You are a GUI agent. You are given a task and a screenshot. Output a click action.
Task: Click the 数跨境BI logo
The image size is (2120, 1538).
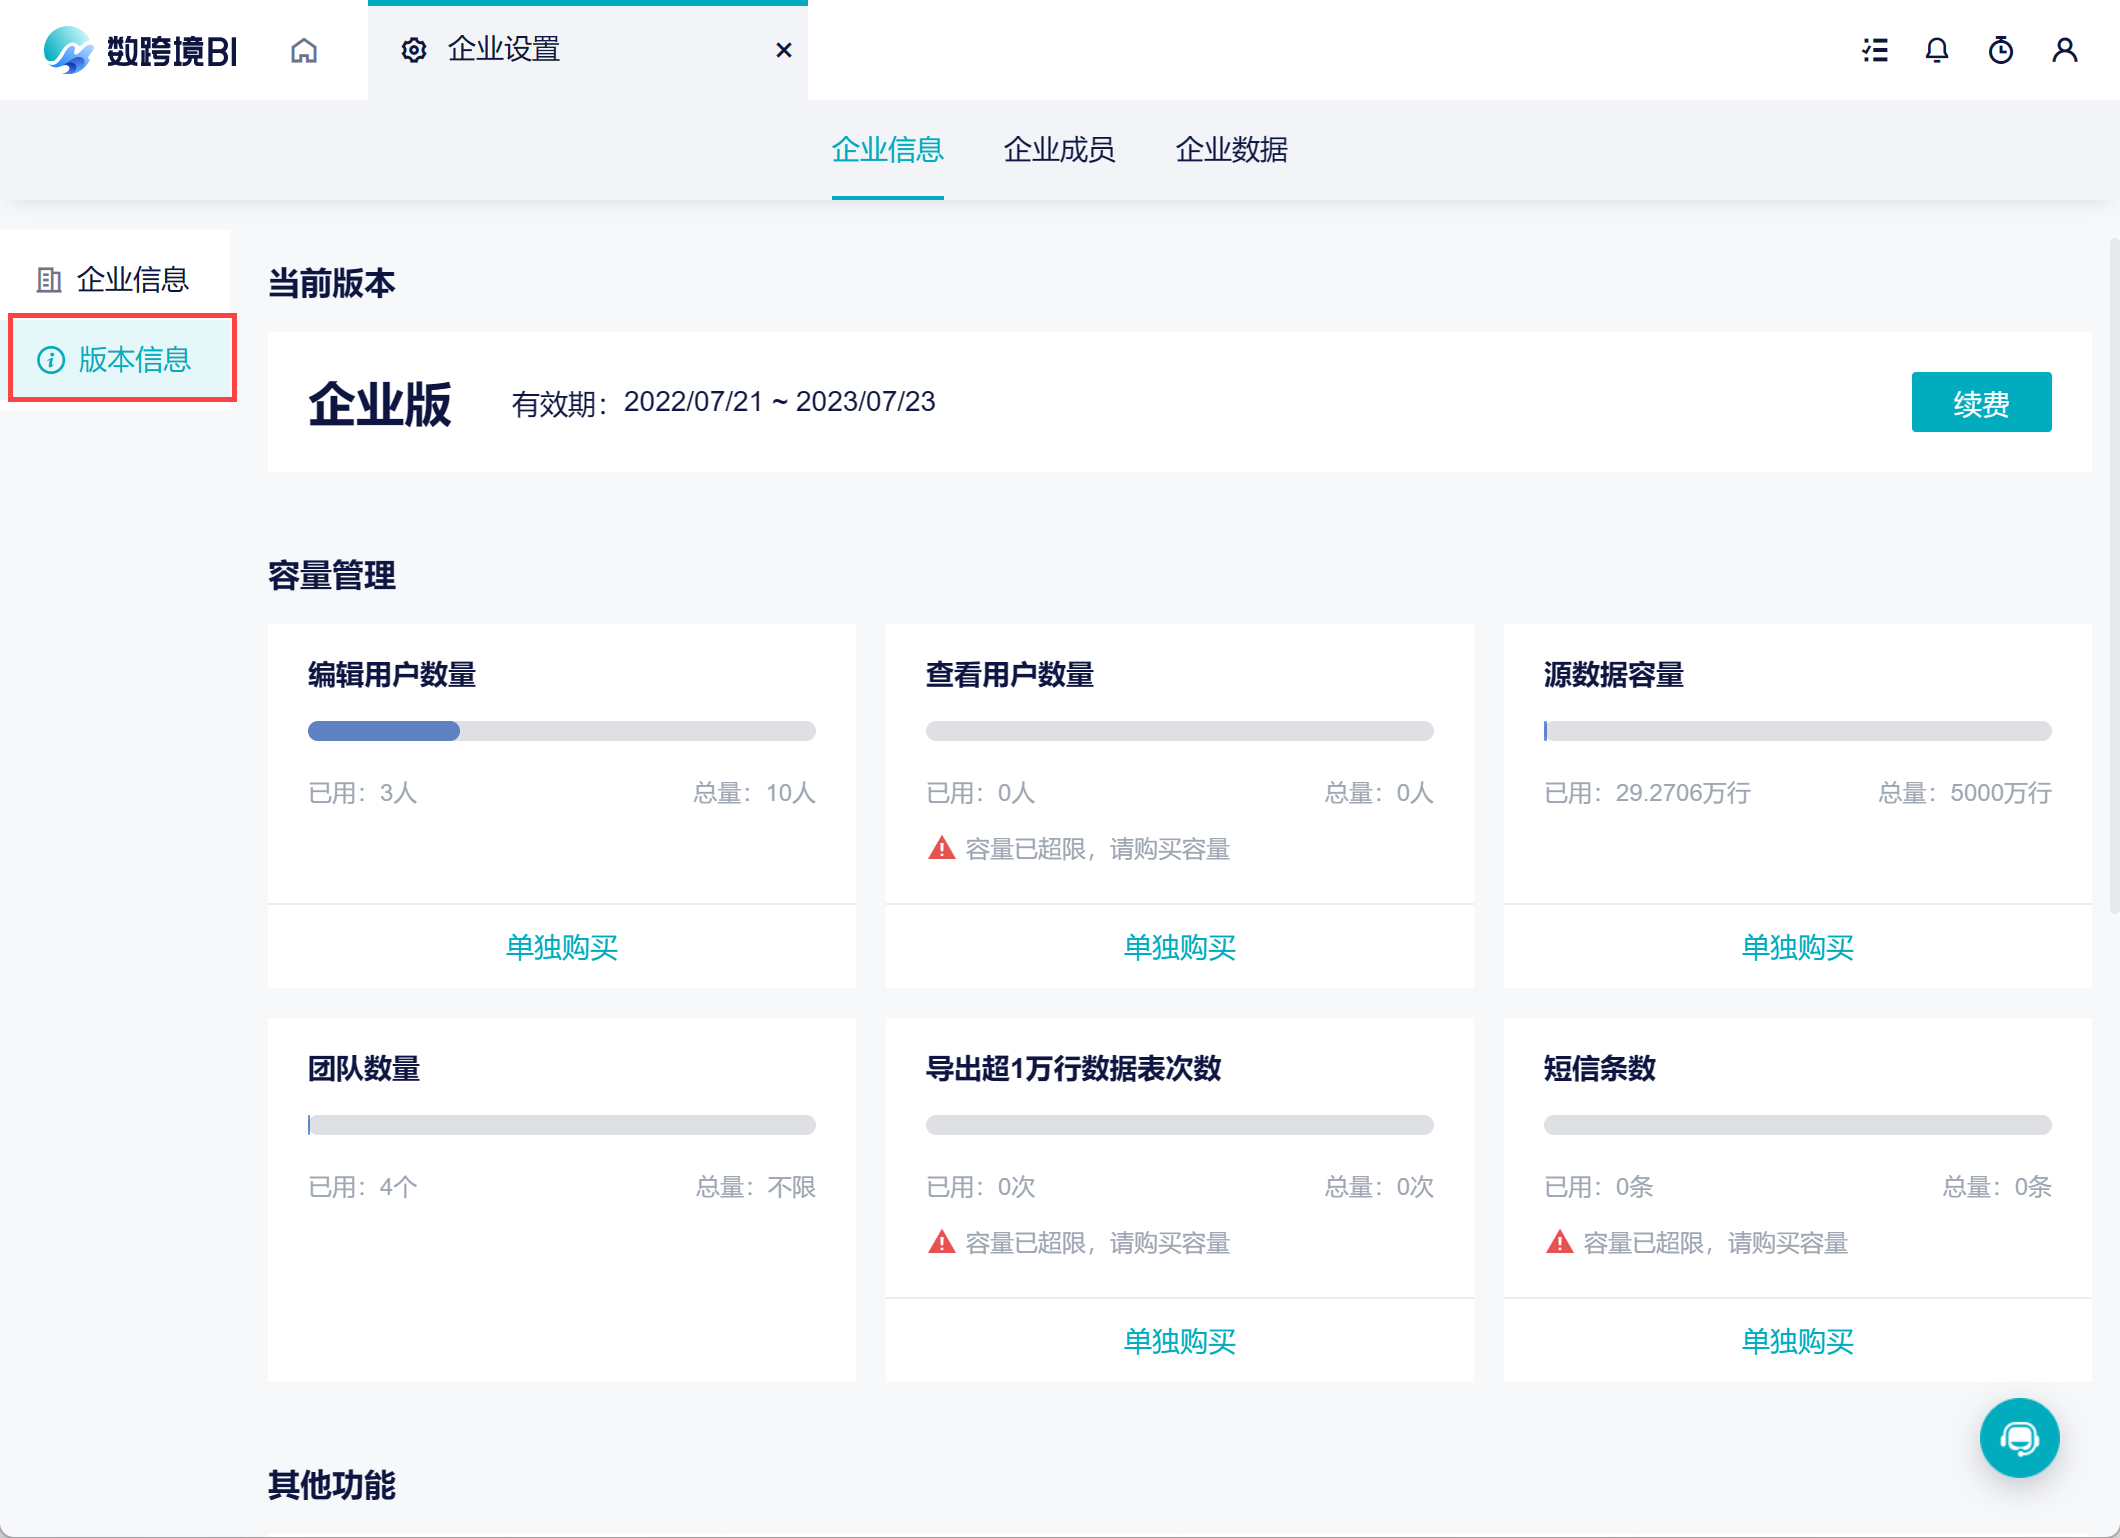[x=141, y=50]
